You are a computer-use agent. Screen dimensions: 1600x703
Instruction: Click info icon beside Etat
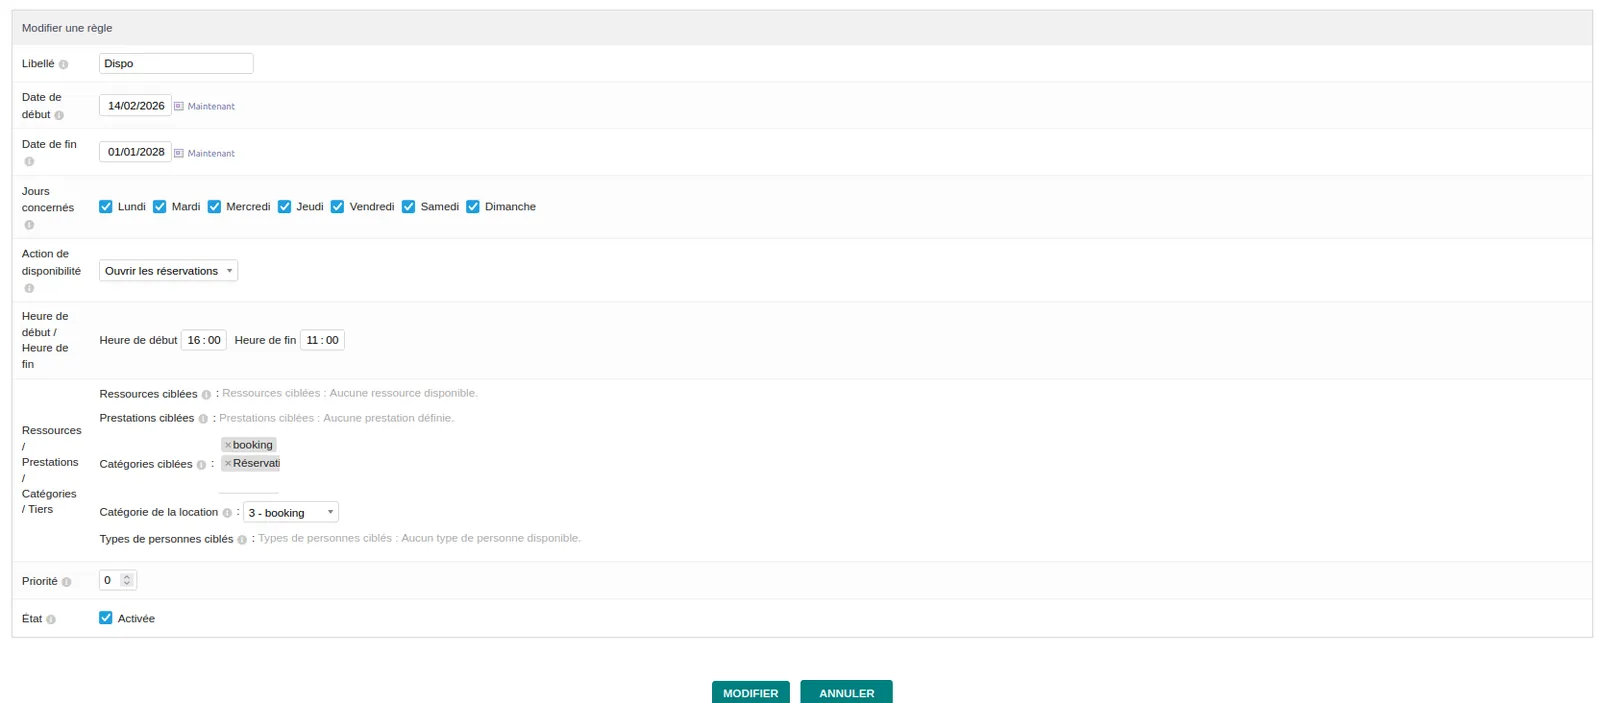pyautogui.click(x=51, y=620)
